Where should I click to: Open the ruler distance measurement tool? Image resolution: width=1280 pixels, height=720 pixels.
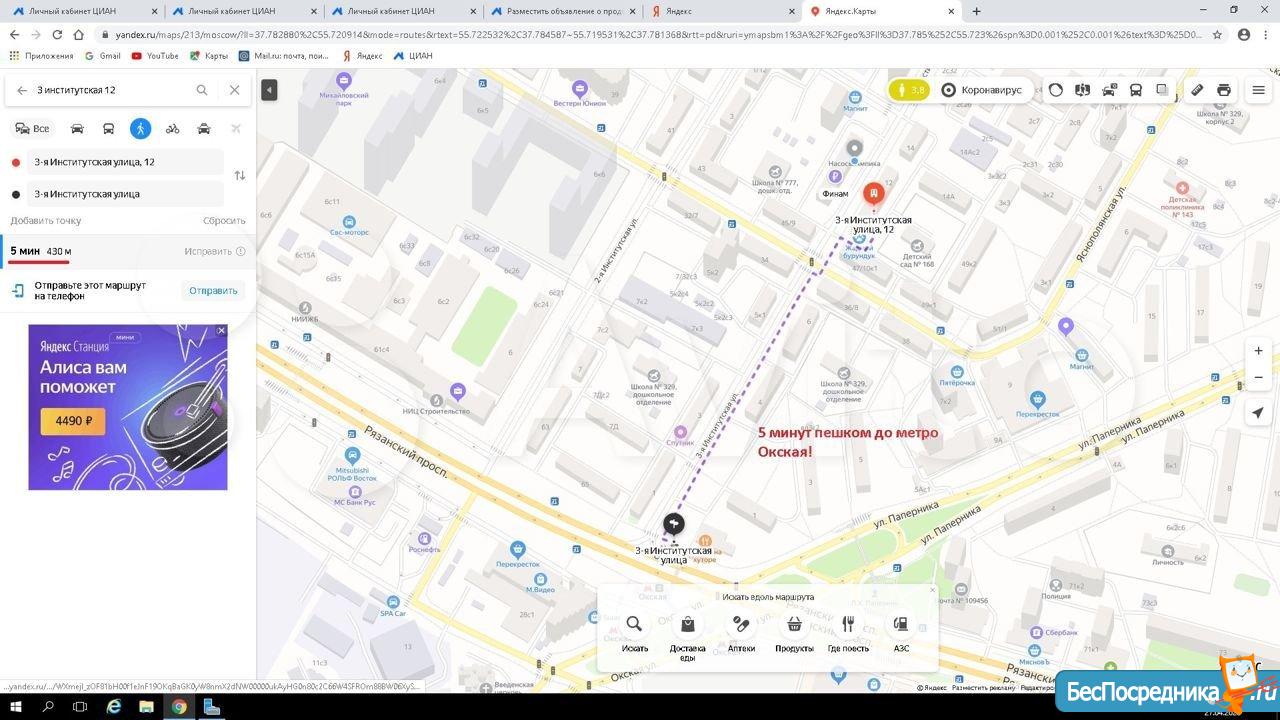tap(1196, 90)
